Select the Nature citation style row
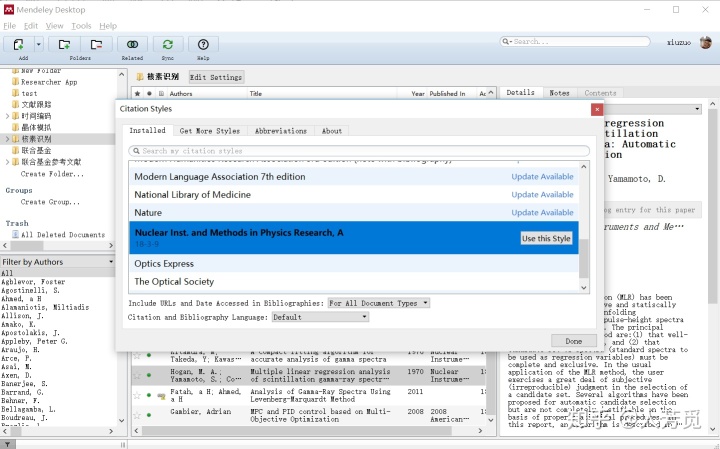The width and height of the screenshot is (720, 449). click(x=354, y=213)
